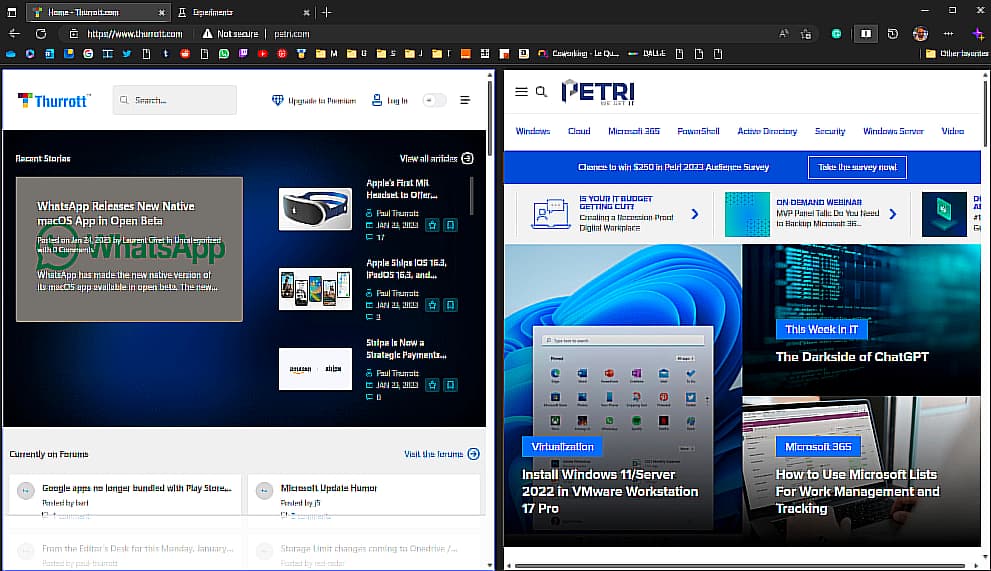This screenshot has width=991, height=571.
Task: Click the Petri logo
Action: point(598,92)
